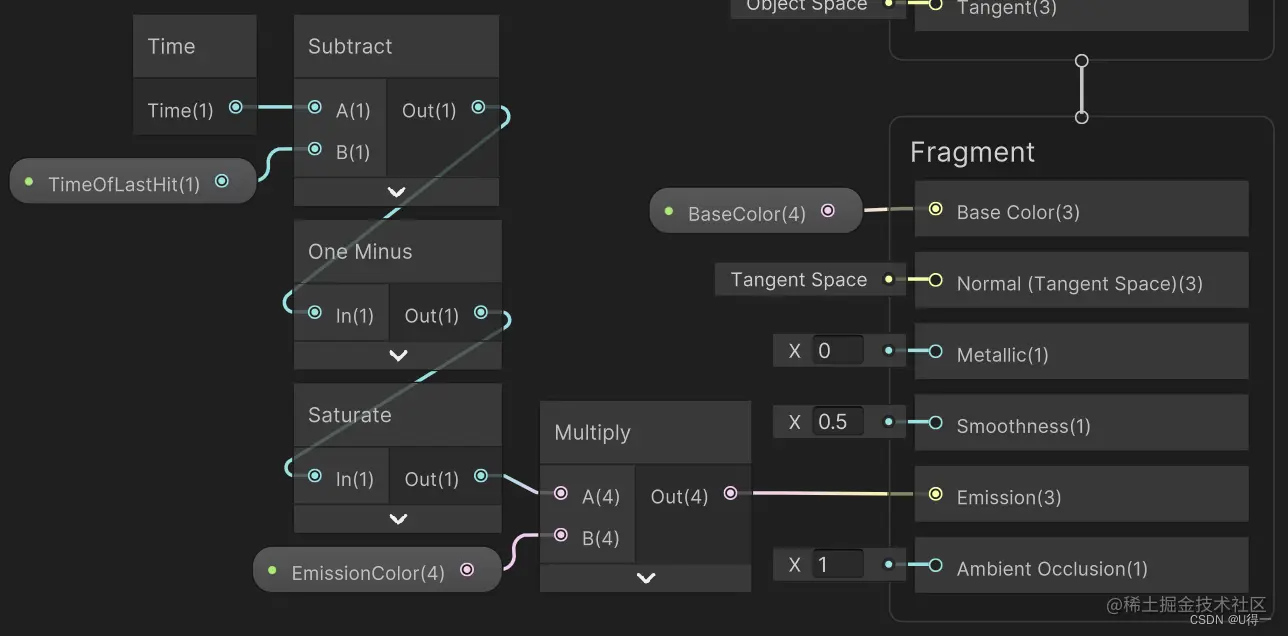Click the B(4) input port on Multiply node

[x=561, y=535]
